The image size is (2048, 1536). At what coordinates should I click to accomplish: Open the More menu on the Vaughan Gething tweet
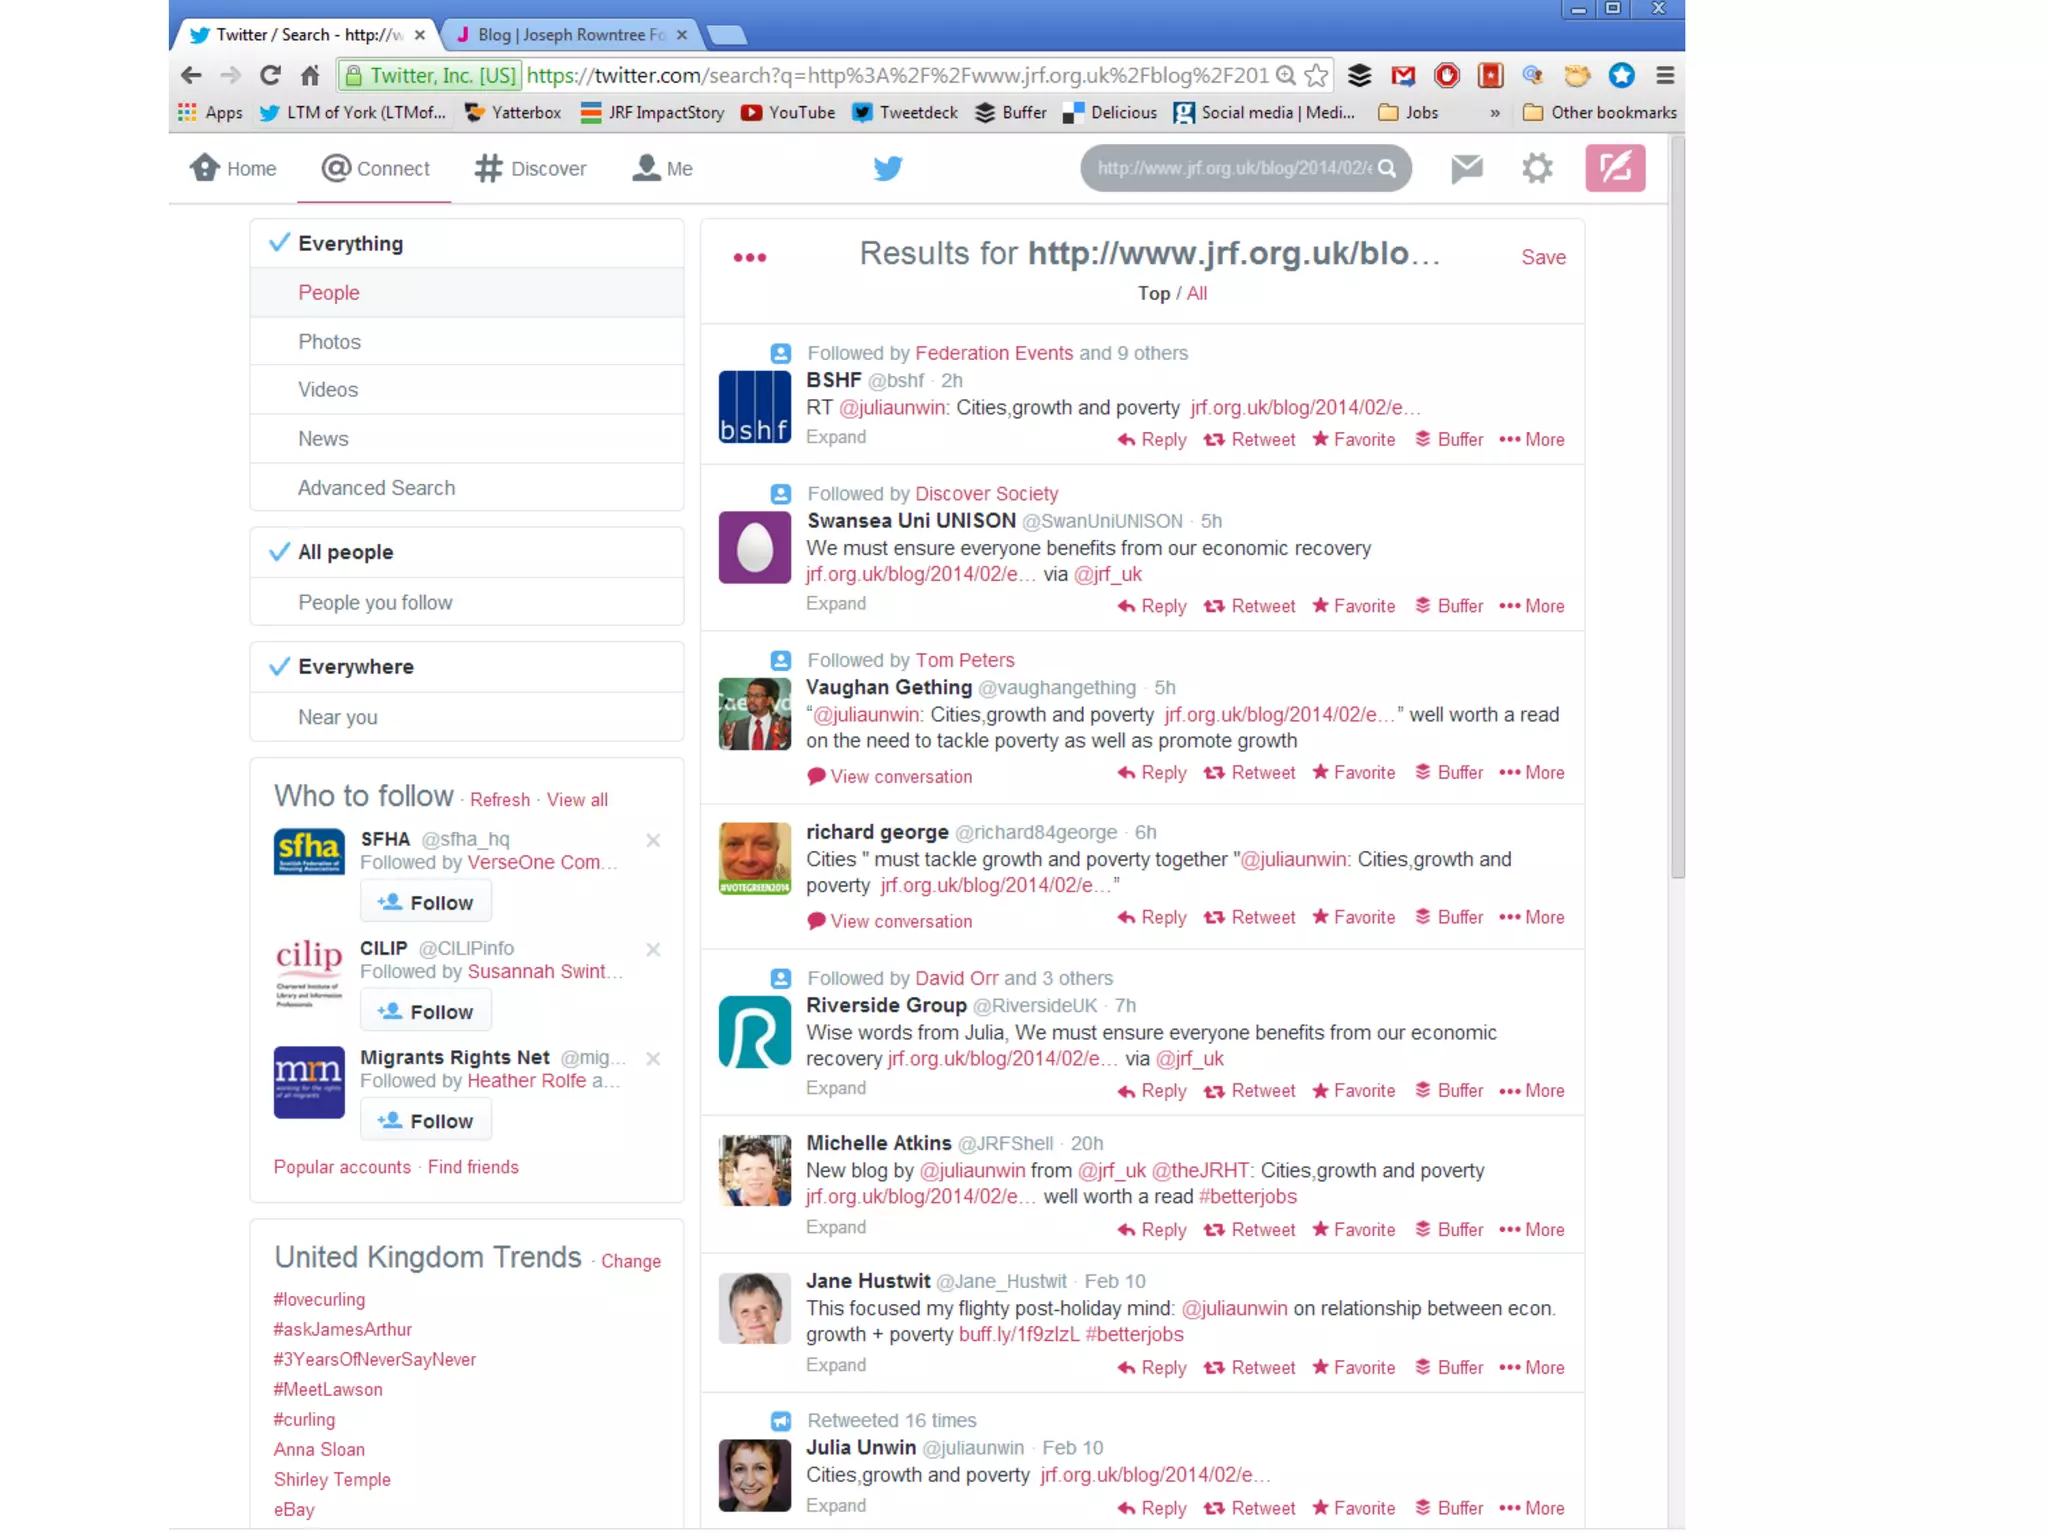pos(1532,772)
